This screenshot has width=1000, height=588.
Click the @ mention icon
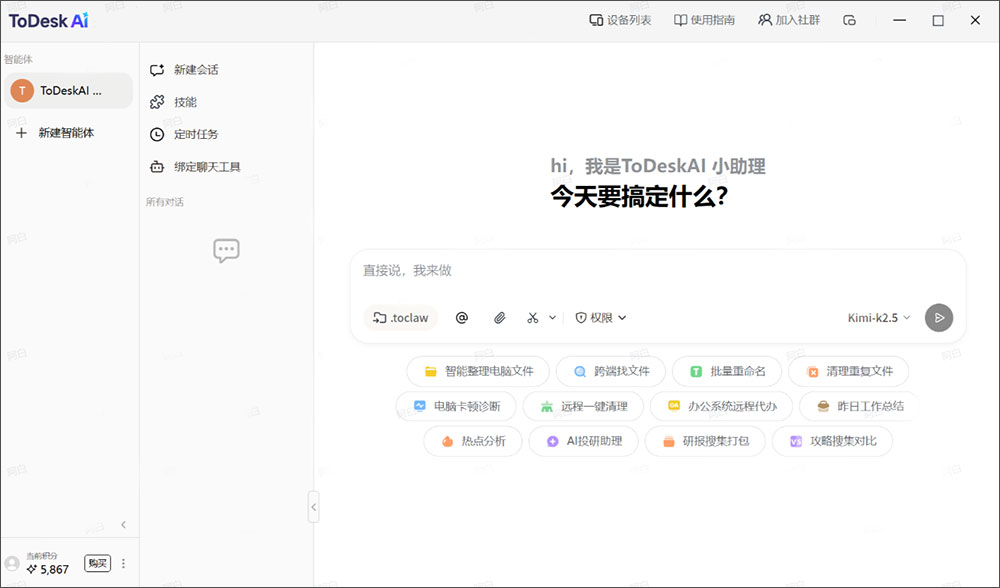(x=462, y=318)
